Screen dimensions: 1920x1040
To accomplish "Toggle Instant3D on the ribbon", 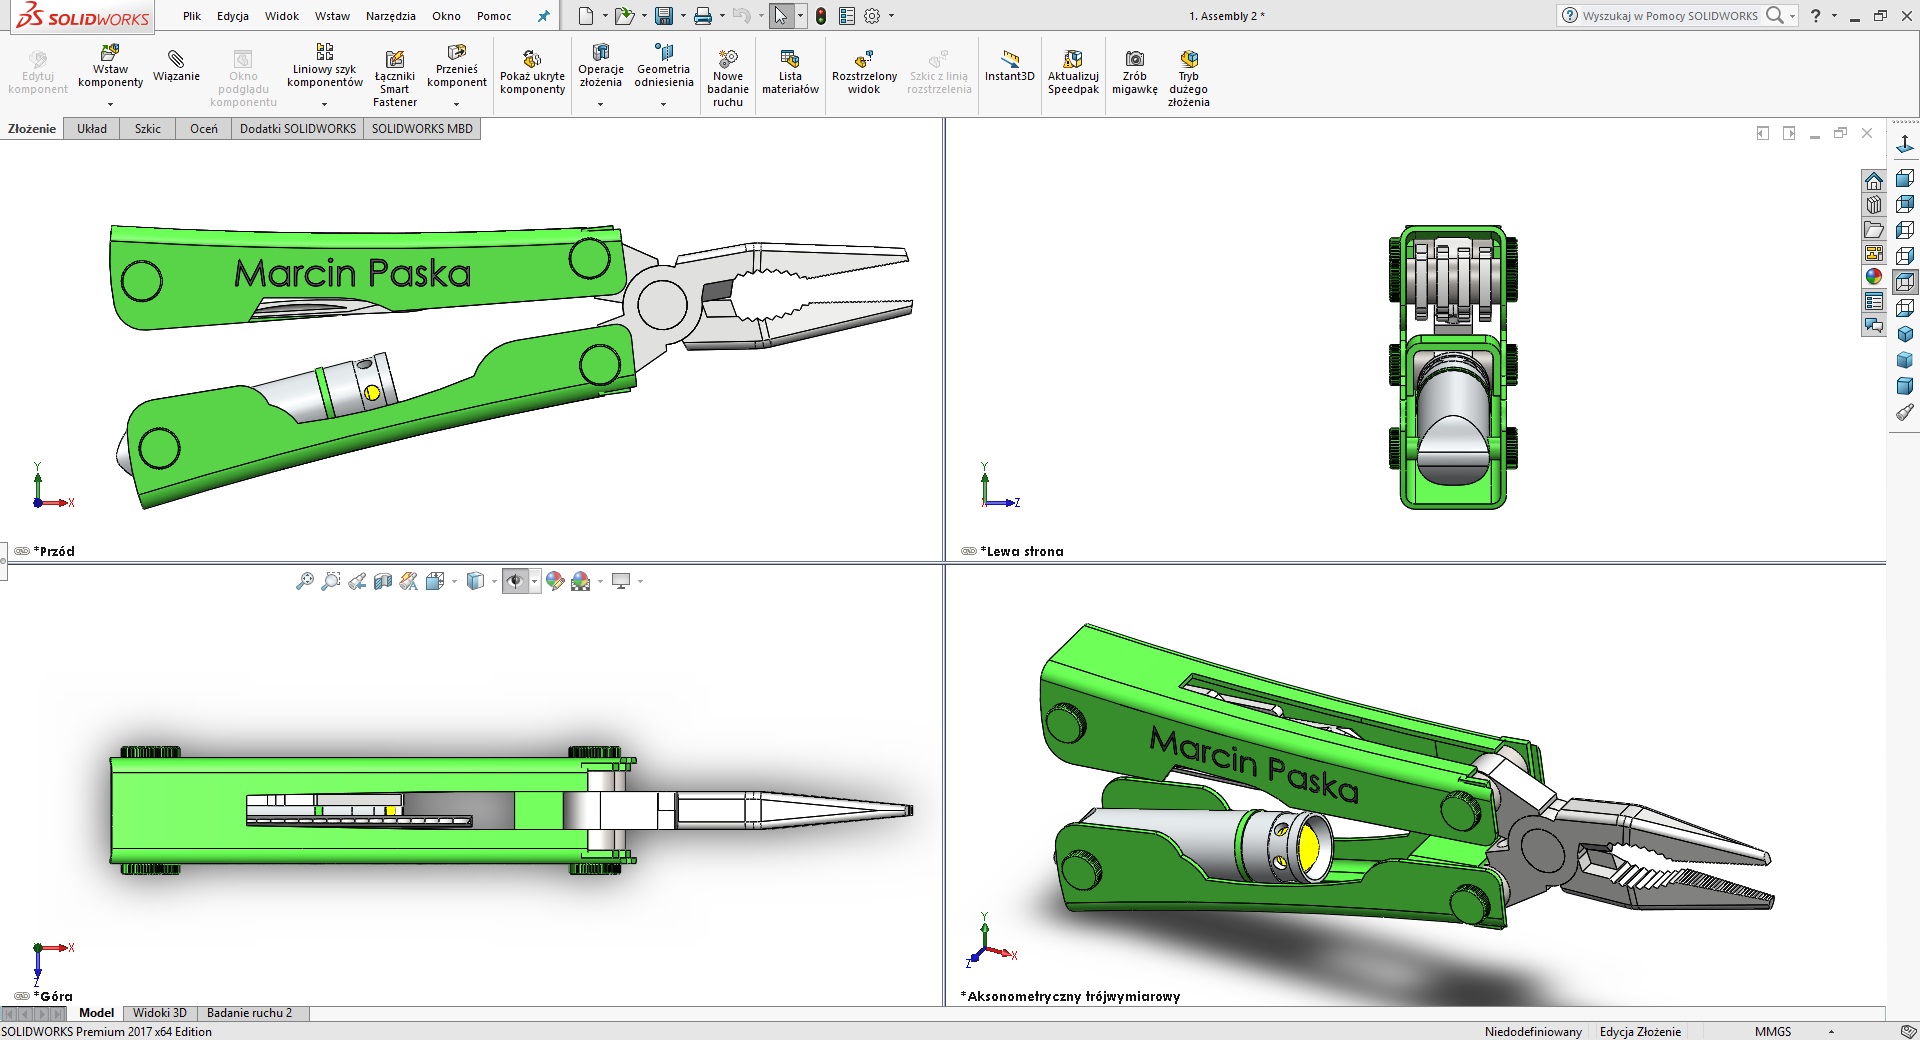I will (x=1010, y=66).
